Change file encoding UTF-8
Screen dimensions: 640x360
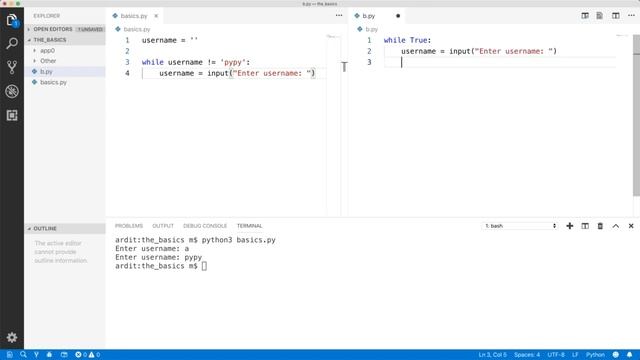pos(556,355)
